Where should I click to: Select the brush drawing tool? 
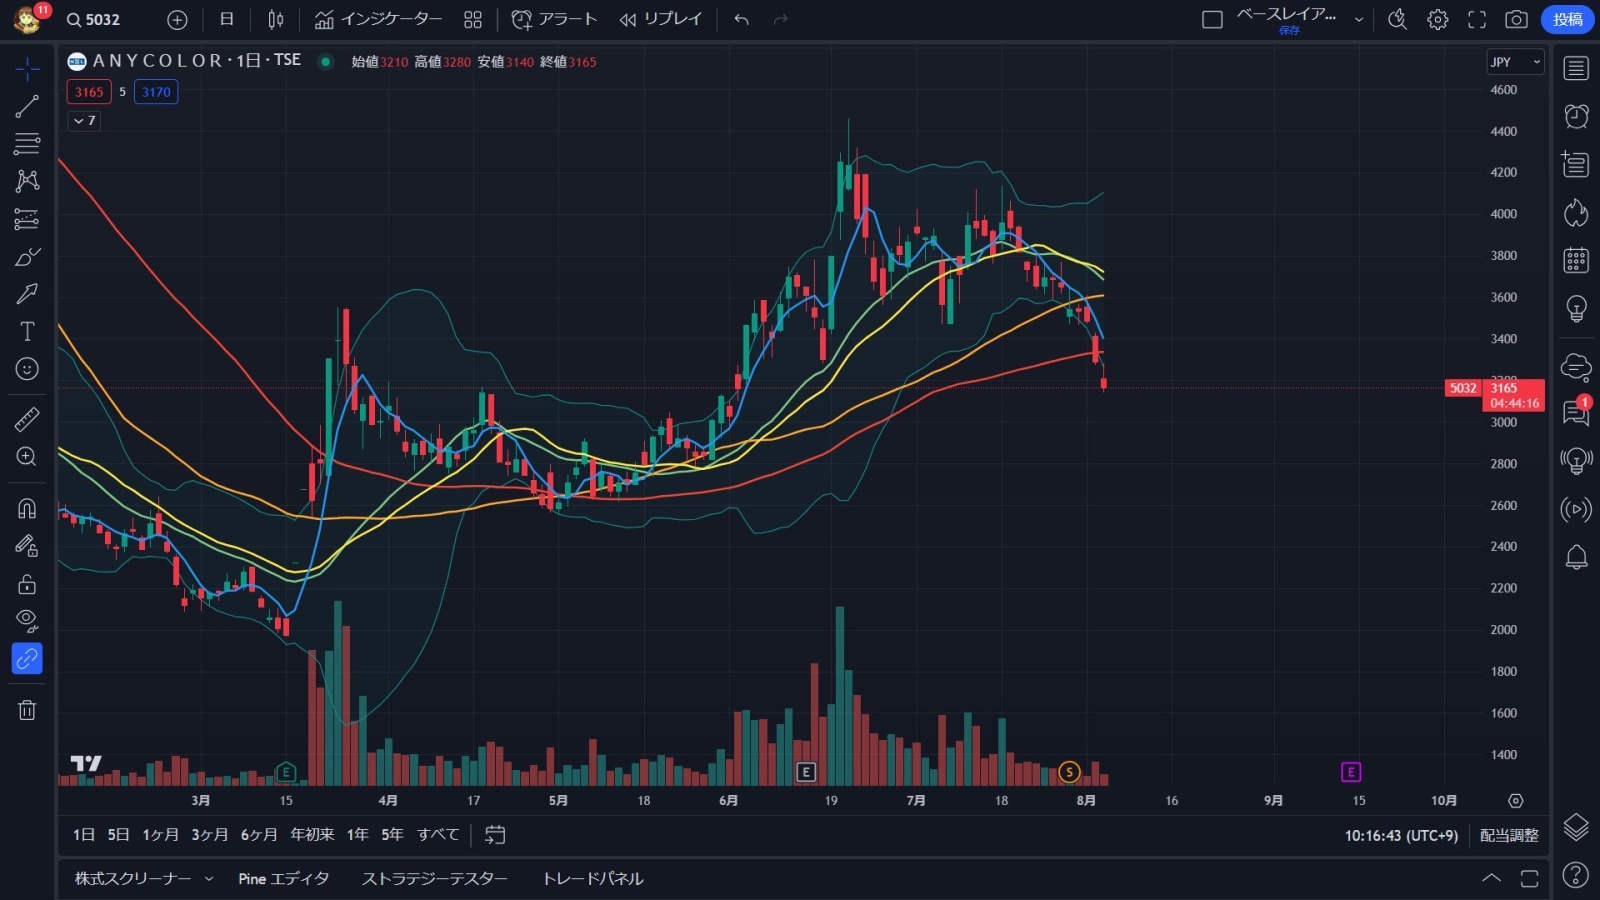27,257
